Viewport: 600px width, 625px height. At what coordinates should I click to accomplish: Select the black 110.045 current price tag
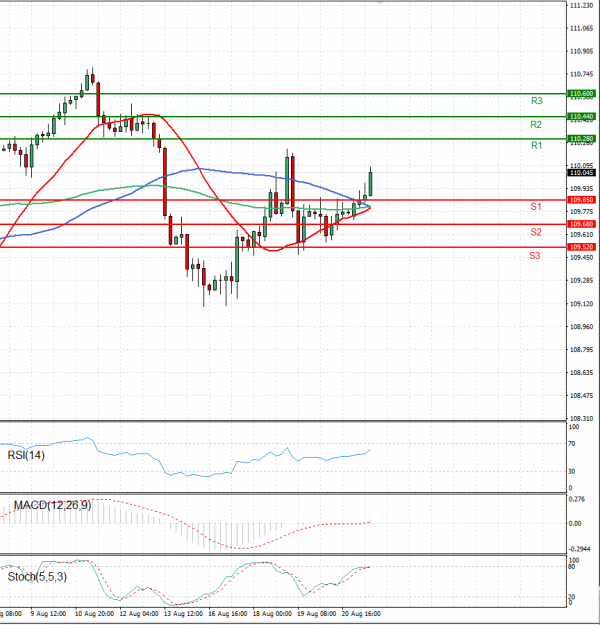click(x=582, y=173)
